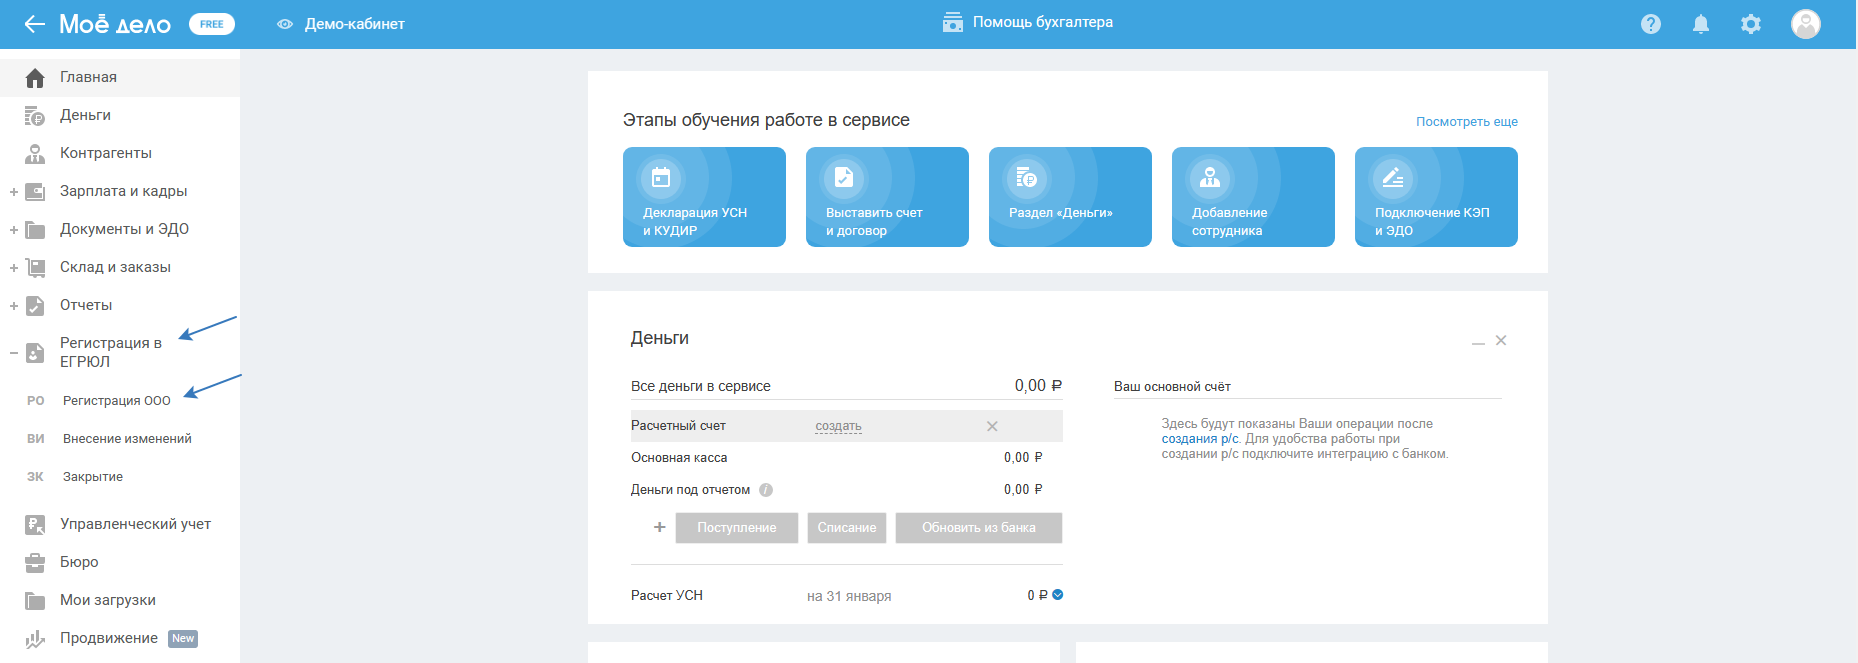Screen dimensions: 1858x663
Task: Open the notifications bell
Action: coord(1700,24)
